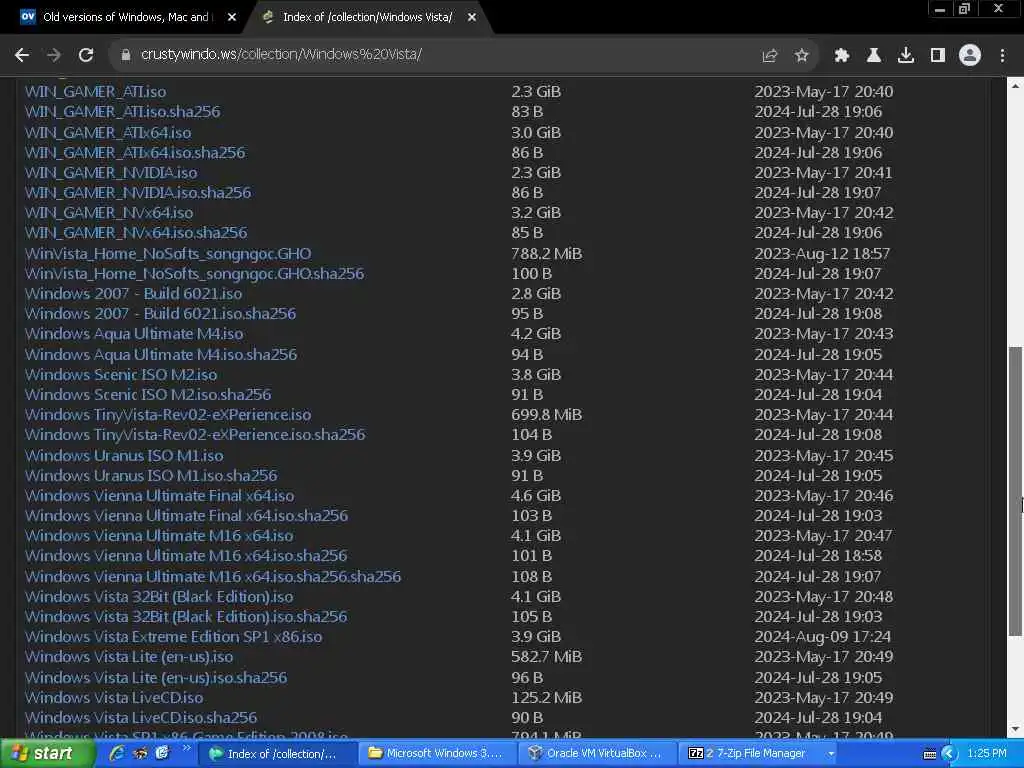Download Windows Vienna Ultimate M16 x64.iso
This screenshot has height=768, width=1024.
tap(159, 536)
